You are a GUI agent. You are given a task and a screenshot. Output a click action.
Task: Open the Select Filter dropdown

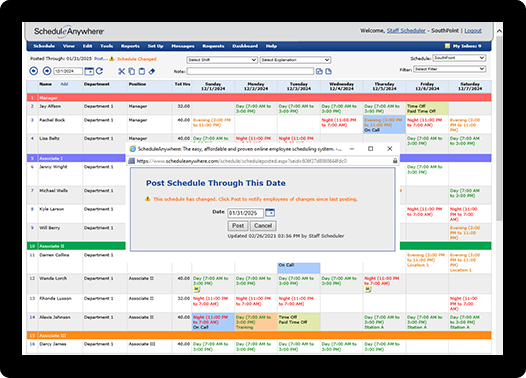click(x=450, y=69)
